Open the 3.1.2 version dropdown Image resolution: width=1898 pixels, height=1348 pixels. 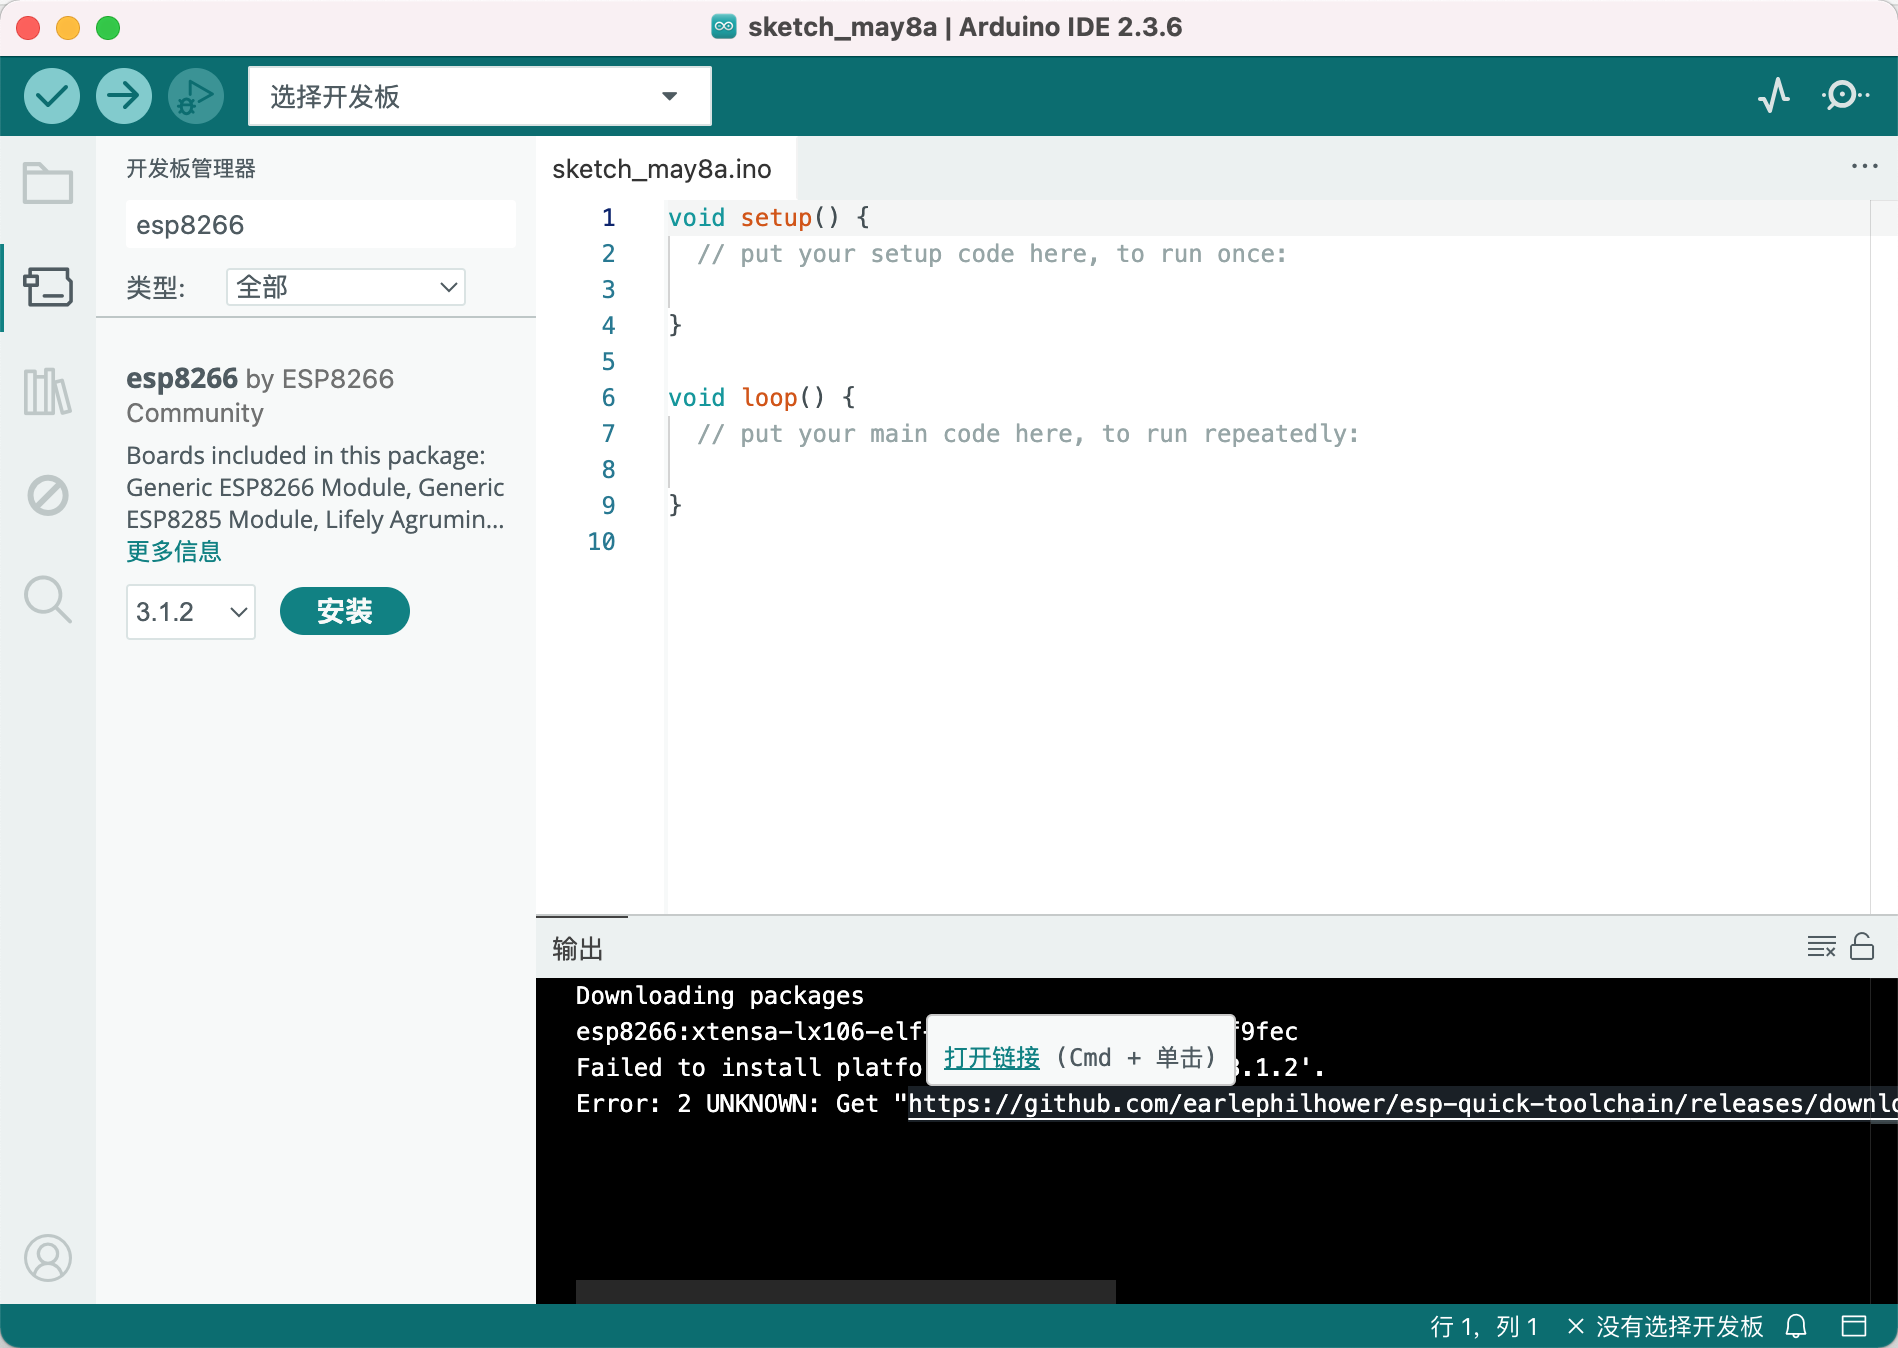click(x=191, y=611)
